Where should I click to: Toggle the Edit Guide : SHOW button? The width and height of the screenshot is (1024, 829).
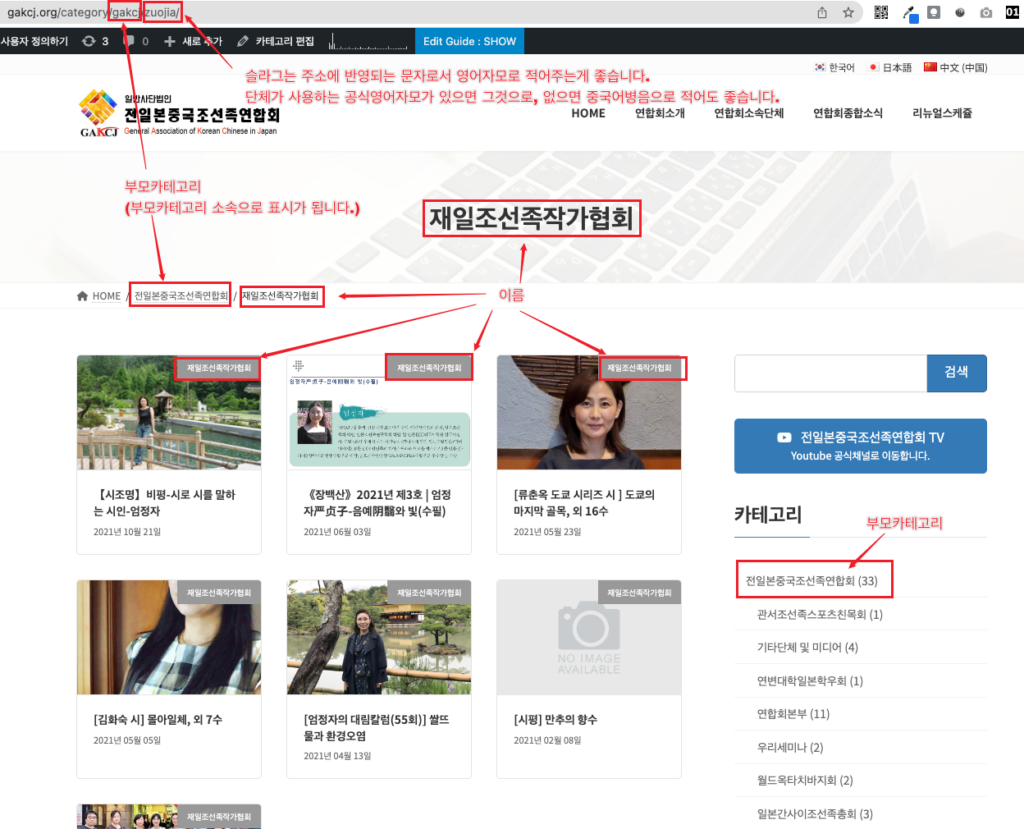469,41
